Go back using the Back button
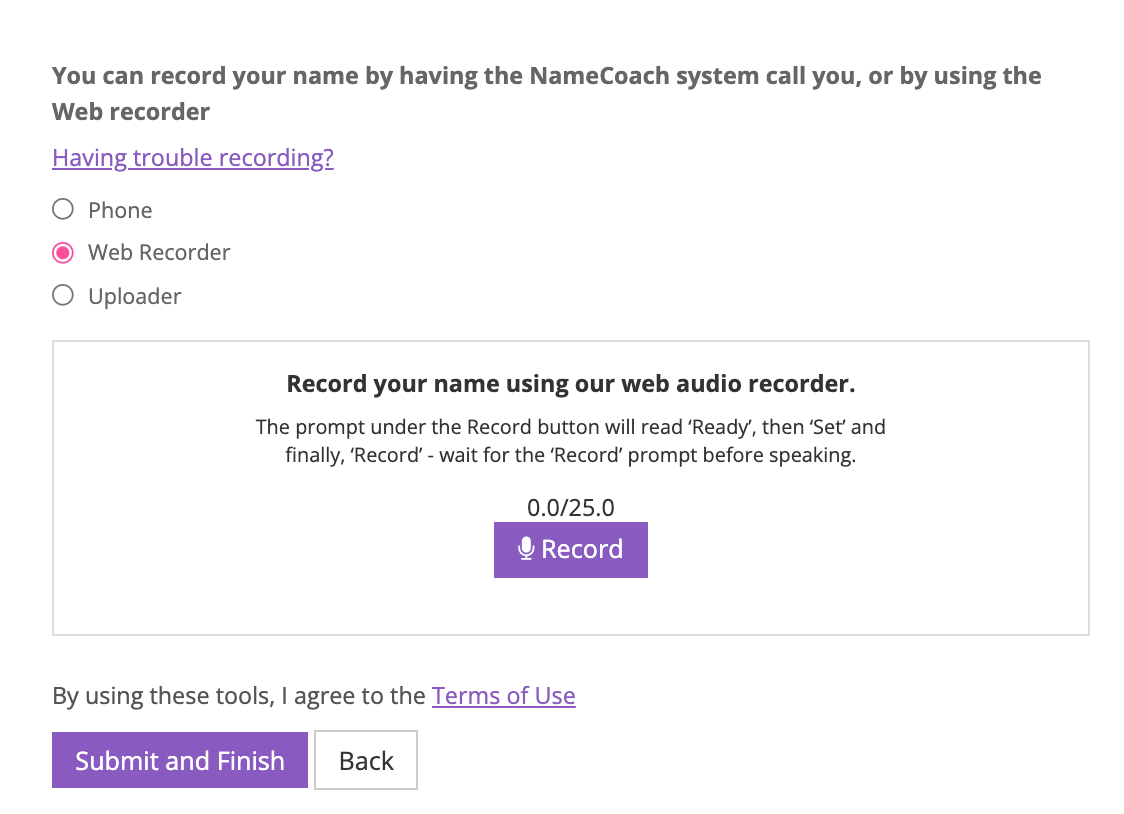 pos(365,760)
